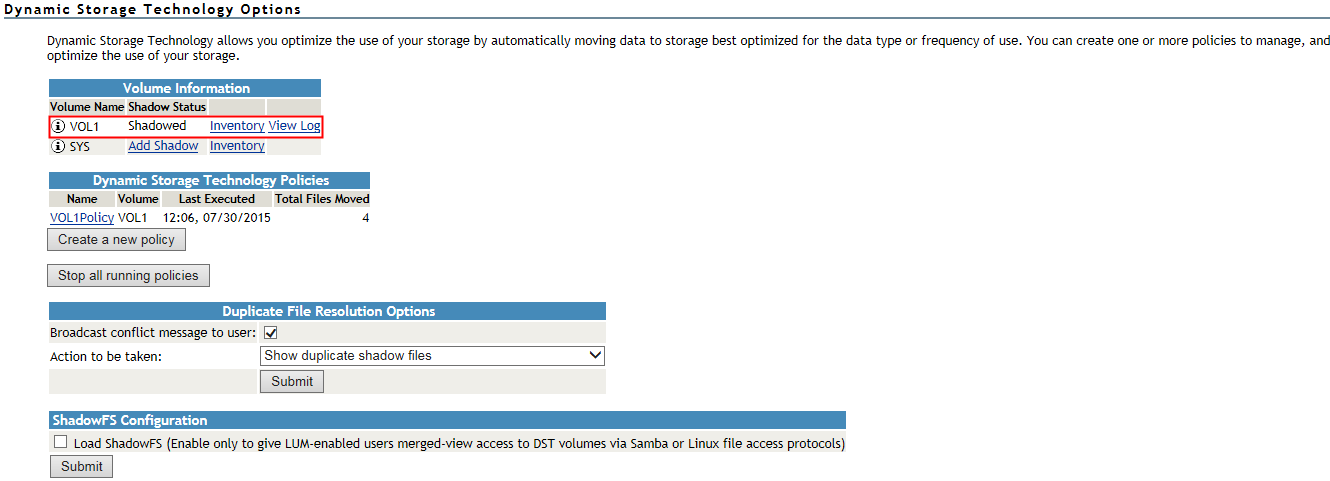Click the Last Executed column header

click(x=217, y=199)
